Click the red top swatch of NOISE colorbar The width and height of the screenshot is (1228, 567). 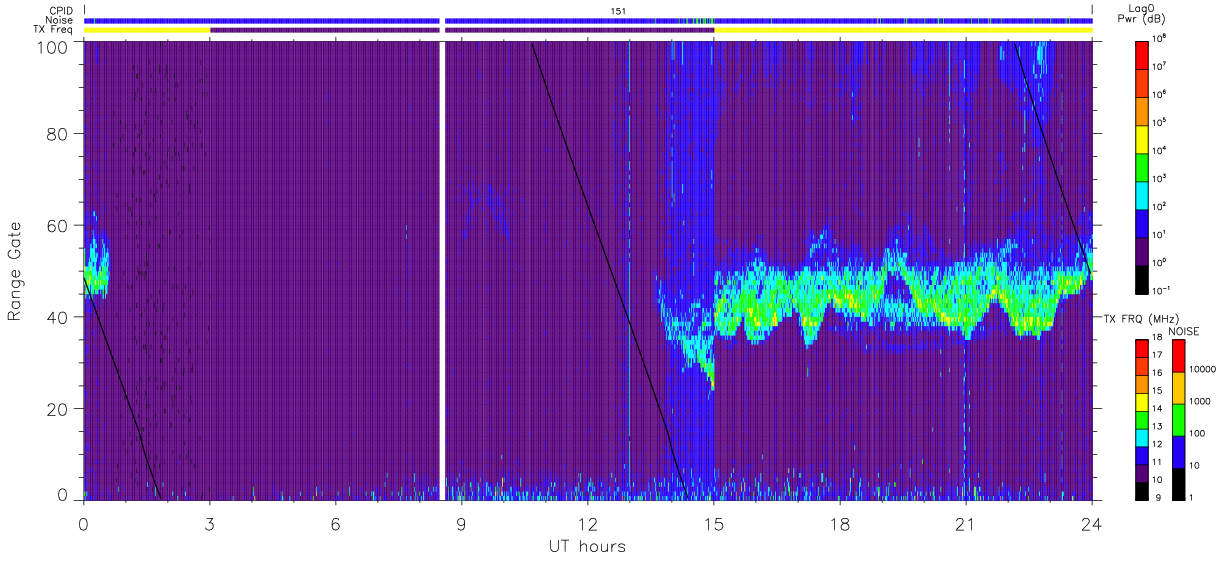pos(1177,356)
